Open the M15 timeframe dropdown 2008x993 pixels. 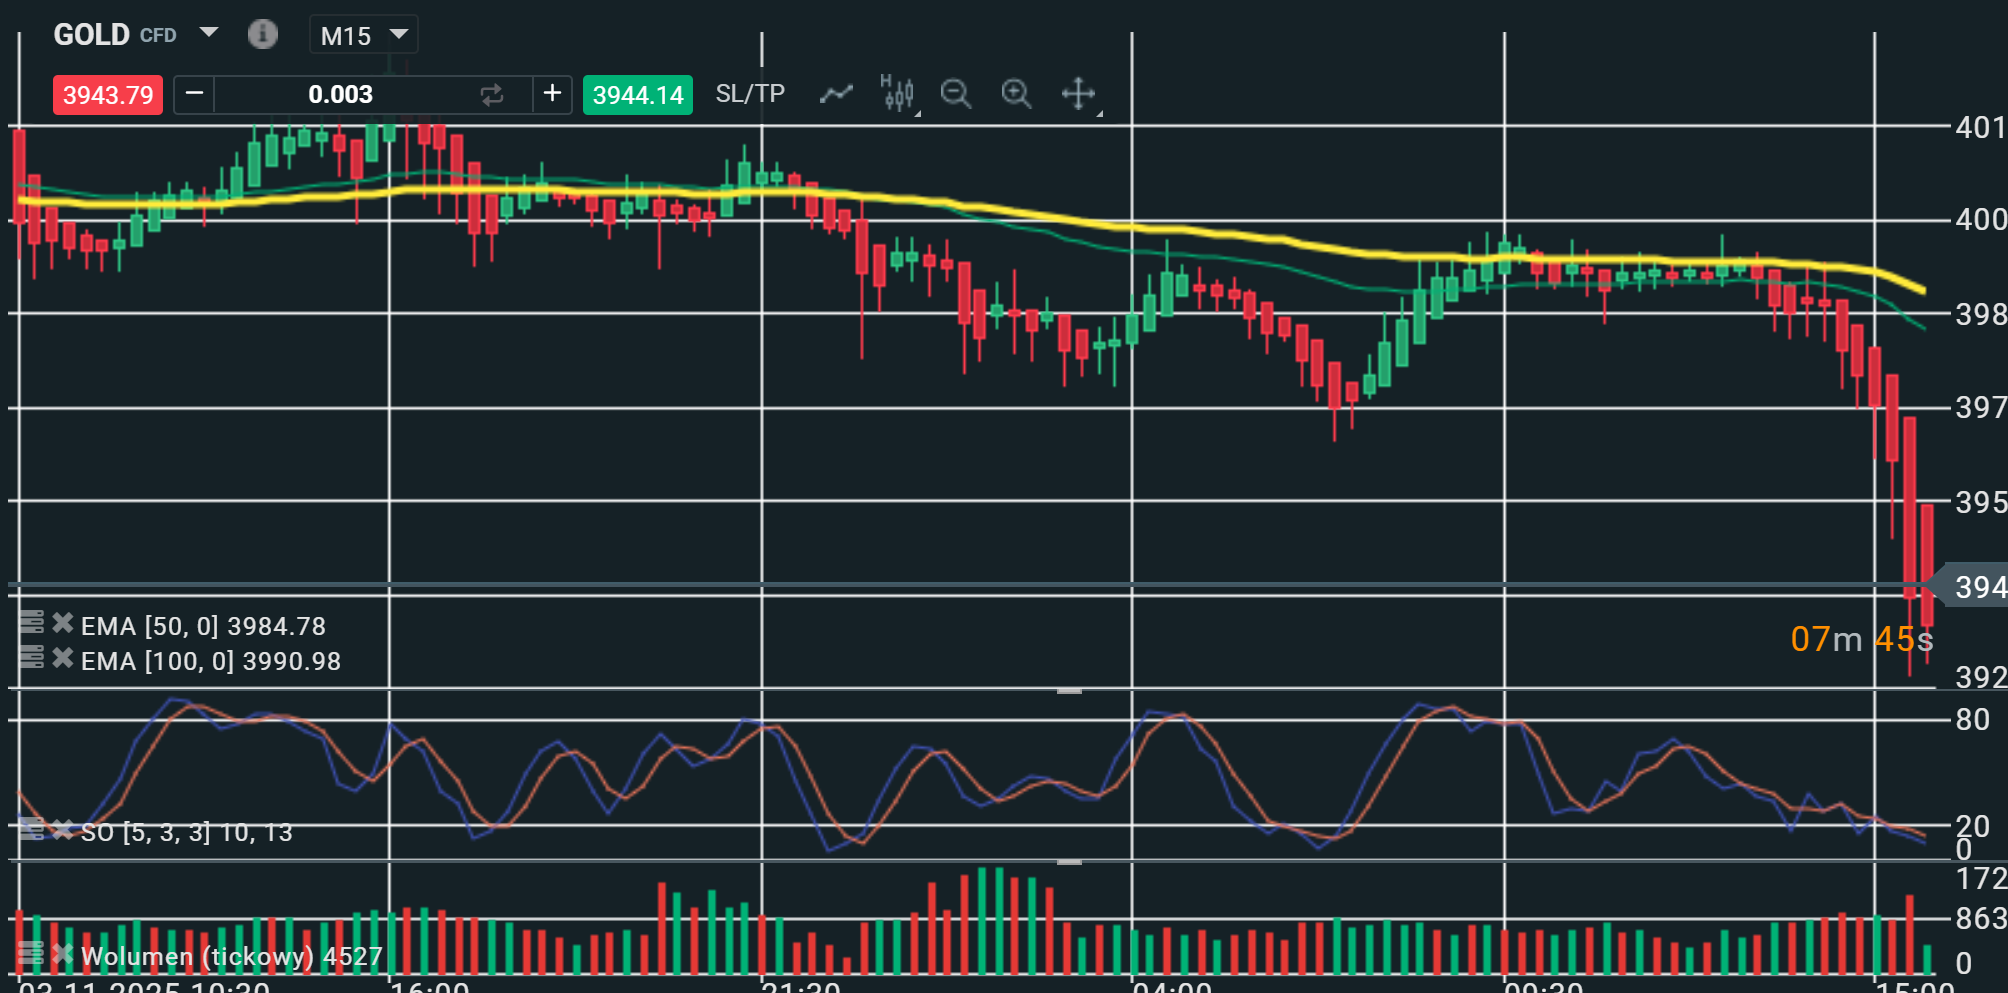click(363, 35)
